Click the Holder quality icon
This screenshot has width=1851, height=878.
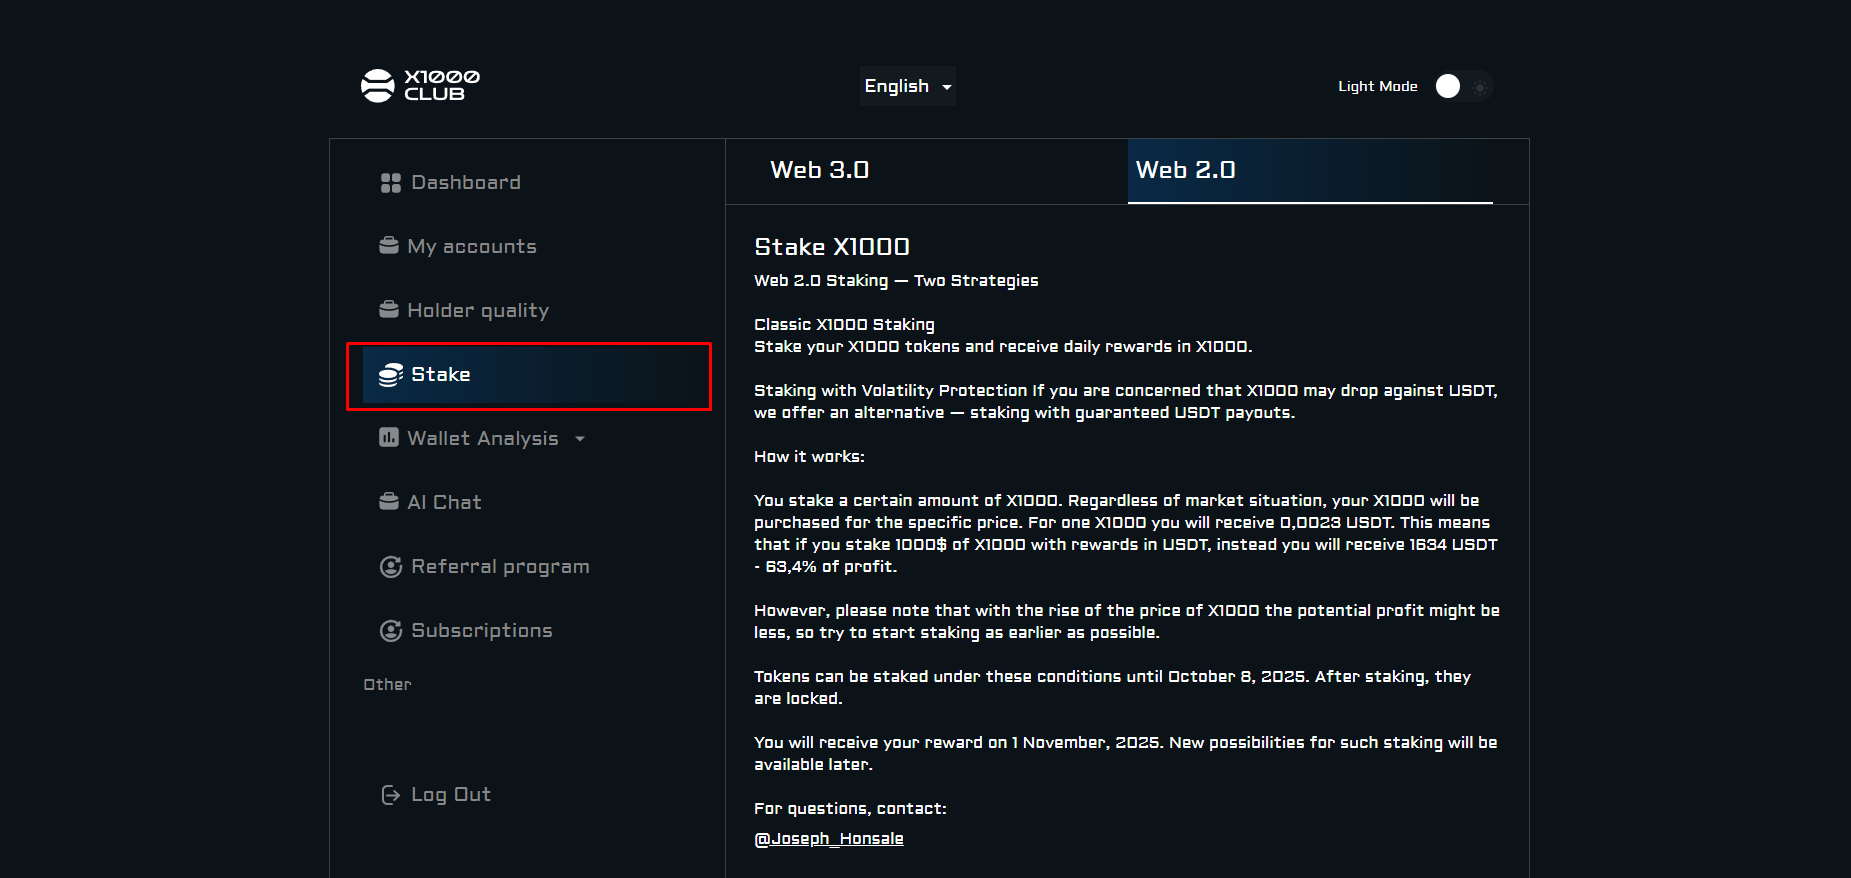tap(388, 310)
